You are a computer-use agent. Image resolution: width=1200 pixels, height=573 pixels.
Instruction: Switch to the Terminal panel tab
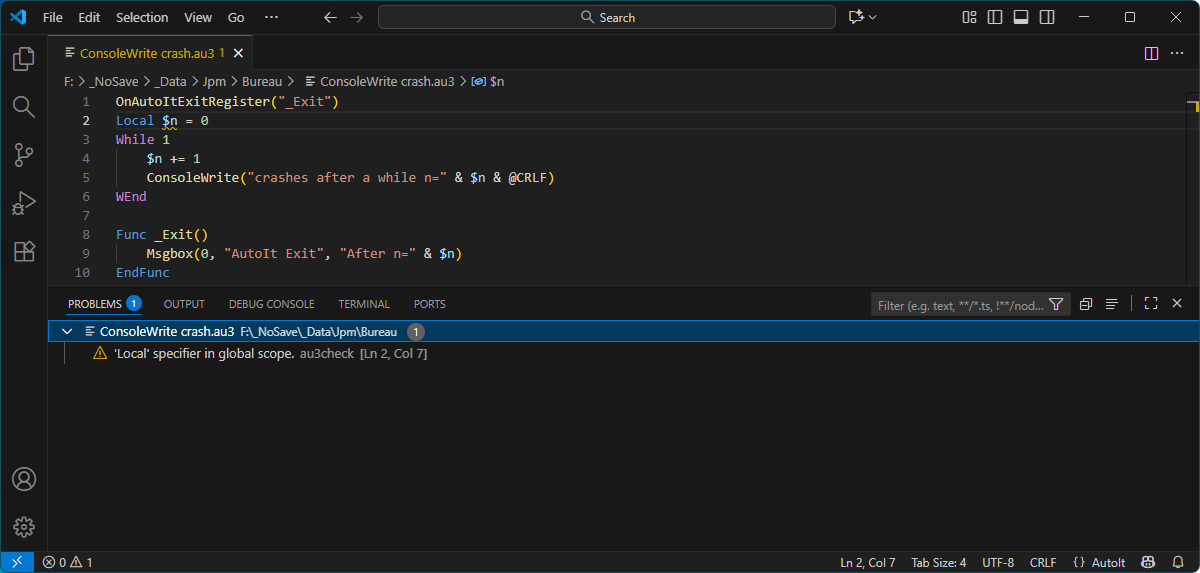tap(364, 304)
